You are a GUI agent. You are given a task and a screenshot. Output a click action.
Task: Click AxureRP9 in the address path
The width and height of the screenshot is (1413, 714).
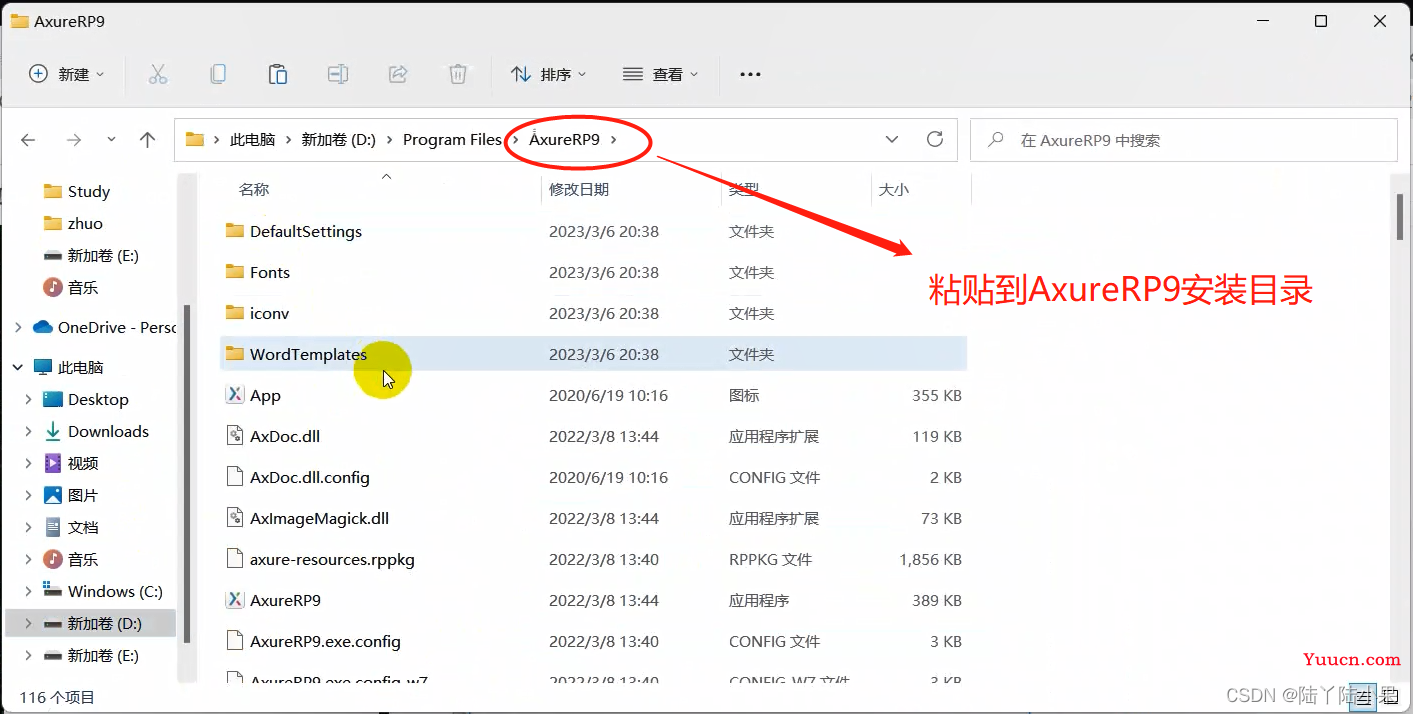(x=564, y=140)
